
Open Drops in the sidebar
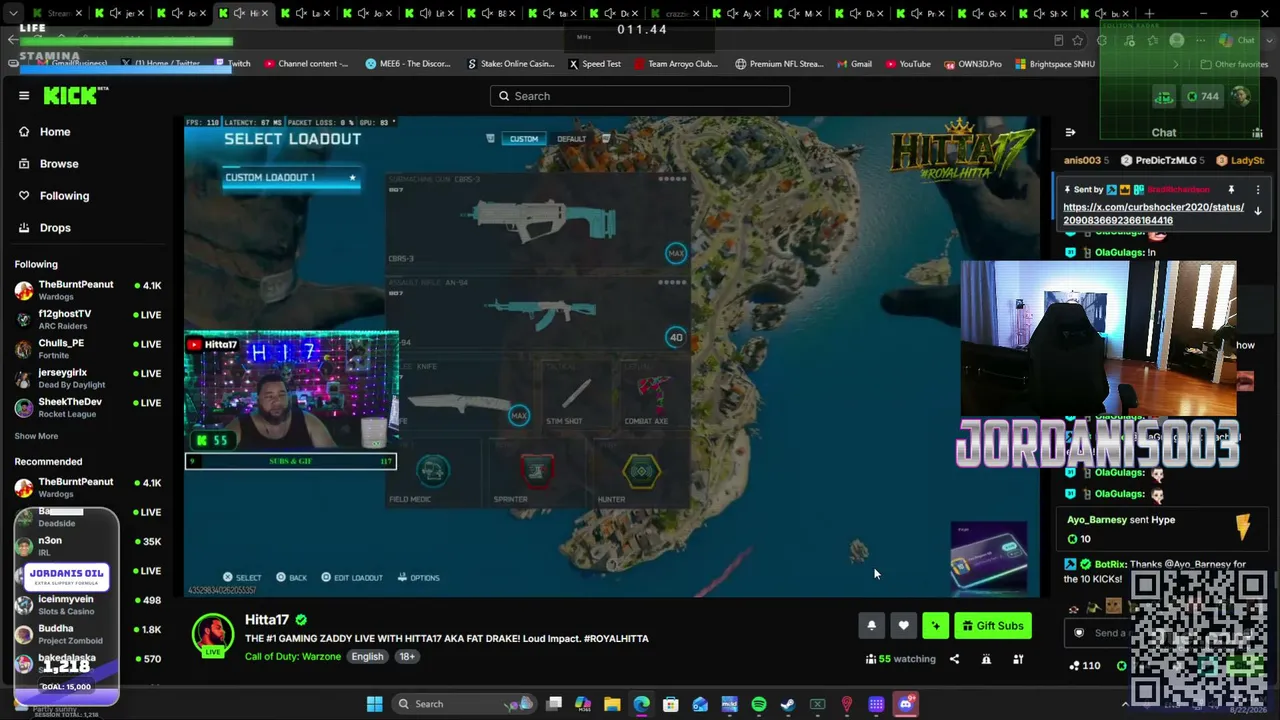55,228
